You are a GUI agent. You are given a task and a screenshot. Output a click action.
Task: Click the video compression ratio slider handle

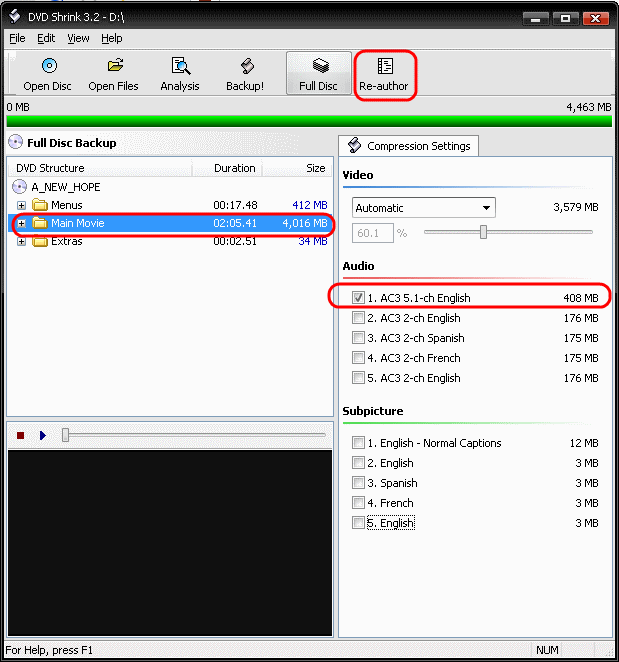[483, 232]
